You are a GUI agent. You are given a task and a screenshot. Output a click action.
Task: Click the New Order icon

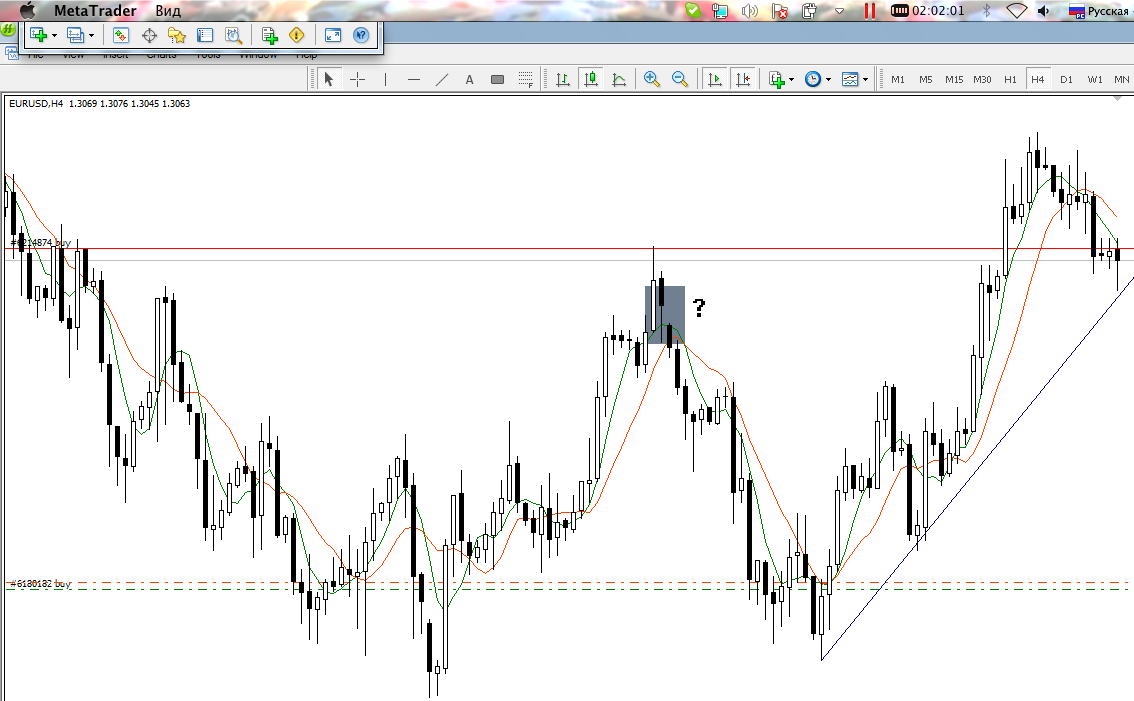point(270,35)
